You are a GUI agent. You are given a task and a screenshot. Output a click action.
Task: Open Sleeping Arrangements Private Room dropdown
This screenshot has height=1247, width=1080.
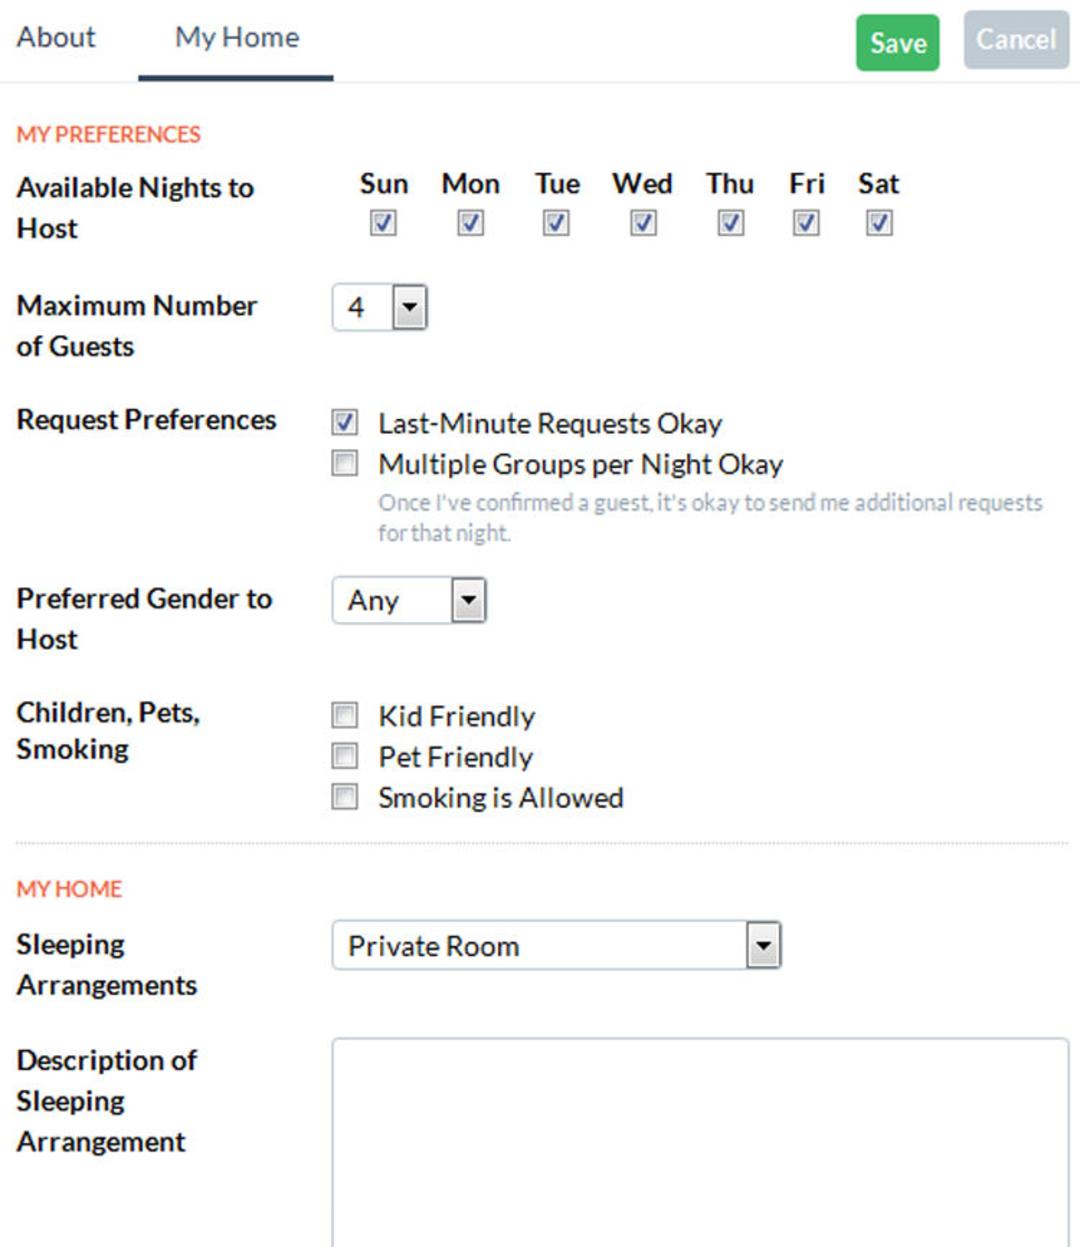point(556,945)
